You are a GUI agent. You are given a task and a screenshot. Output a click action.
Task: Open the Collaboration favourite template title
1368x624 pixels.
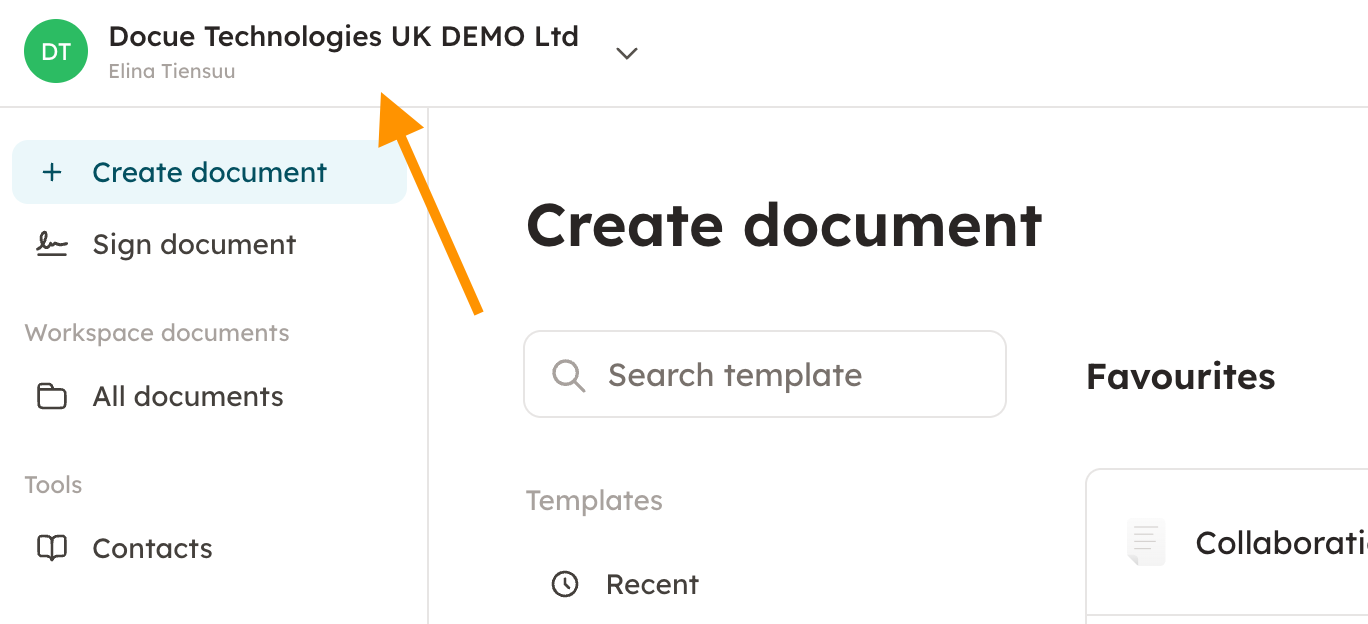pos(1281,543)
